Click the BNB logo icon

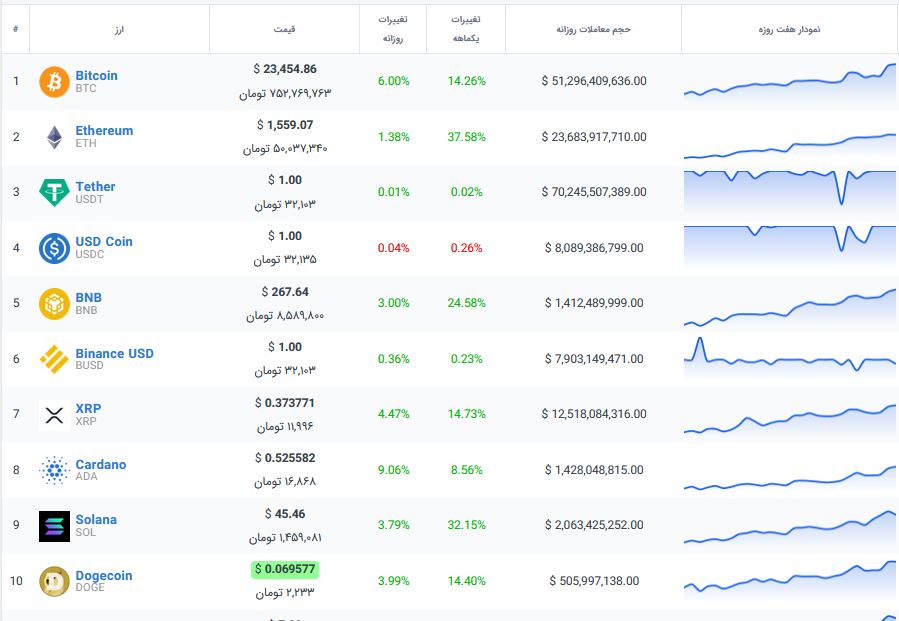54,303
